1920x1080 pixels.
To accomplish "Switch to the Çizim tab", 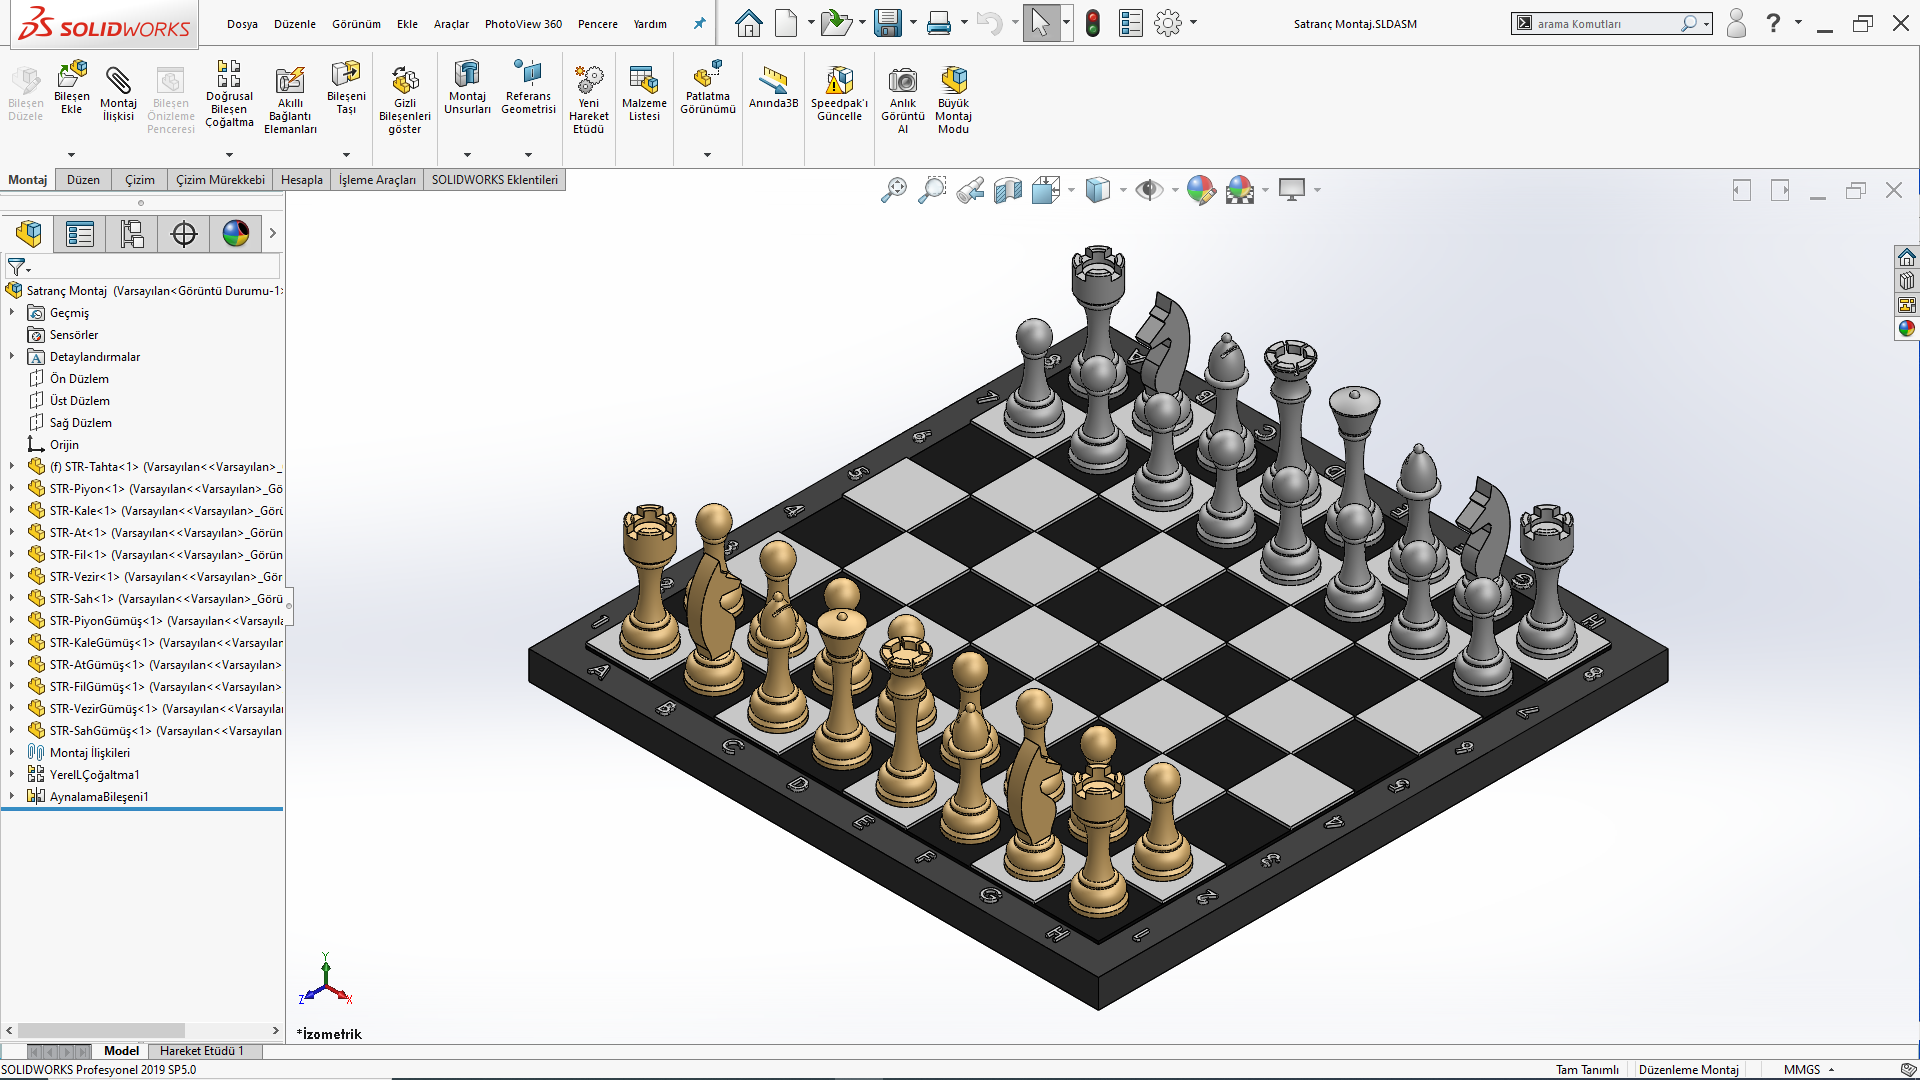I will pos(139,180).
